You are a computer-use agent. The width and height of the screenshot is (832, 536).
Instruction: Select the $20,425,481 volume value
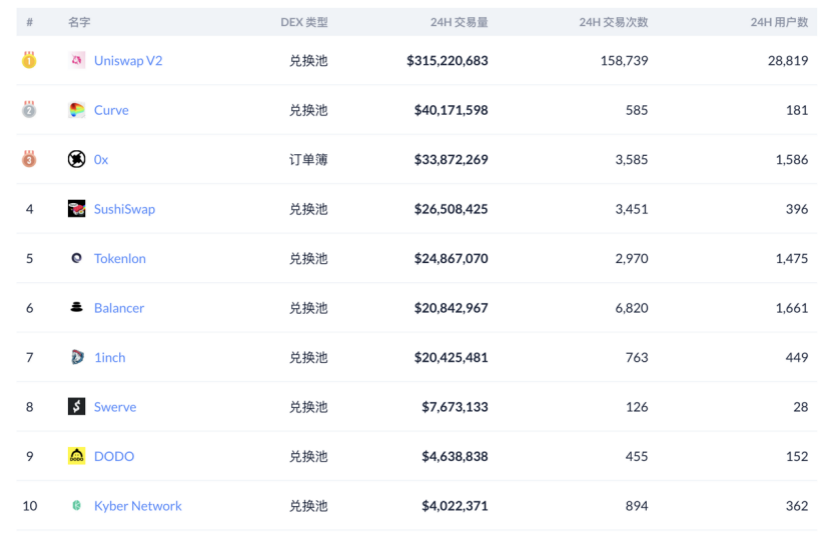tap(451, 357)
